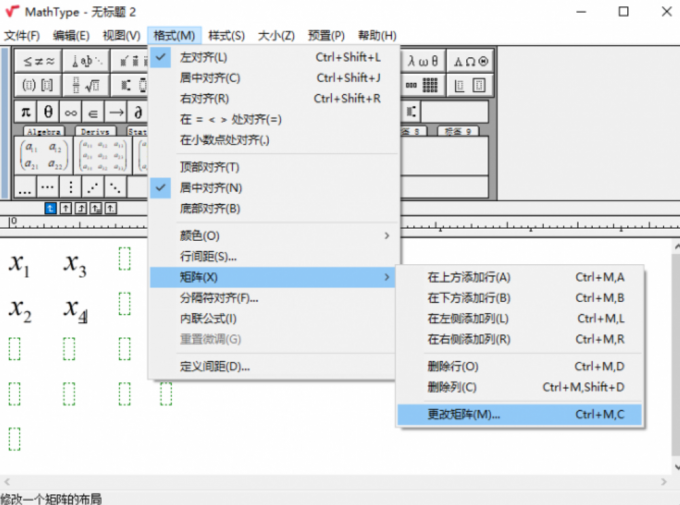This screenshot has width=680, height=505.
Task: Choose align at = 处对齐(=) option
Action: click(x=272, y=119)
